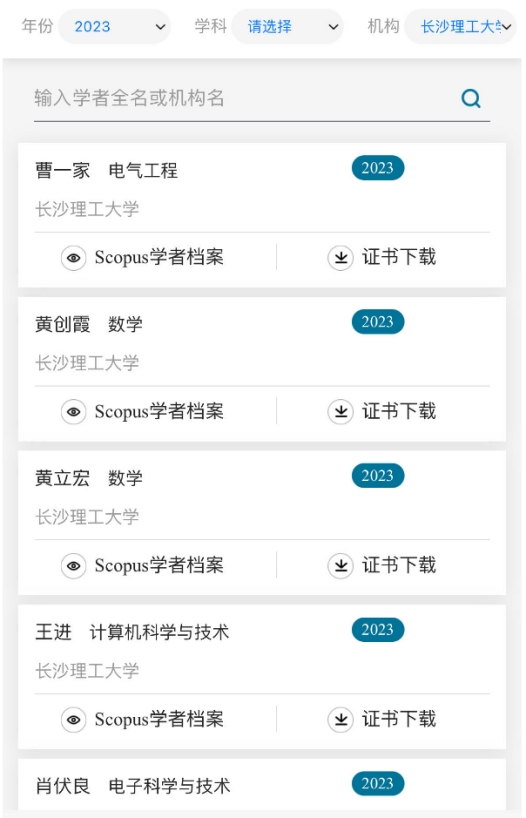This screenshot has width=526, height=818.
Task: Click 2023 badge on 曹一家 card
Action: (378, 168)
